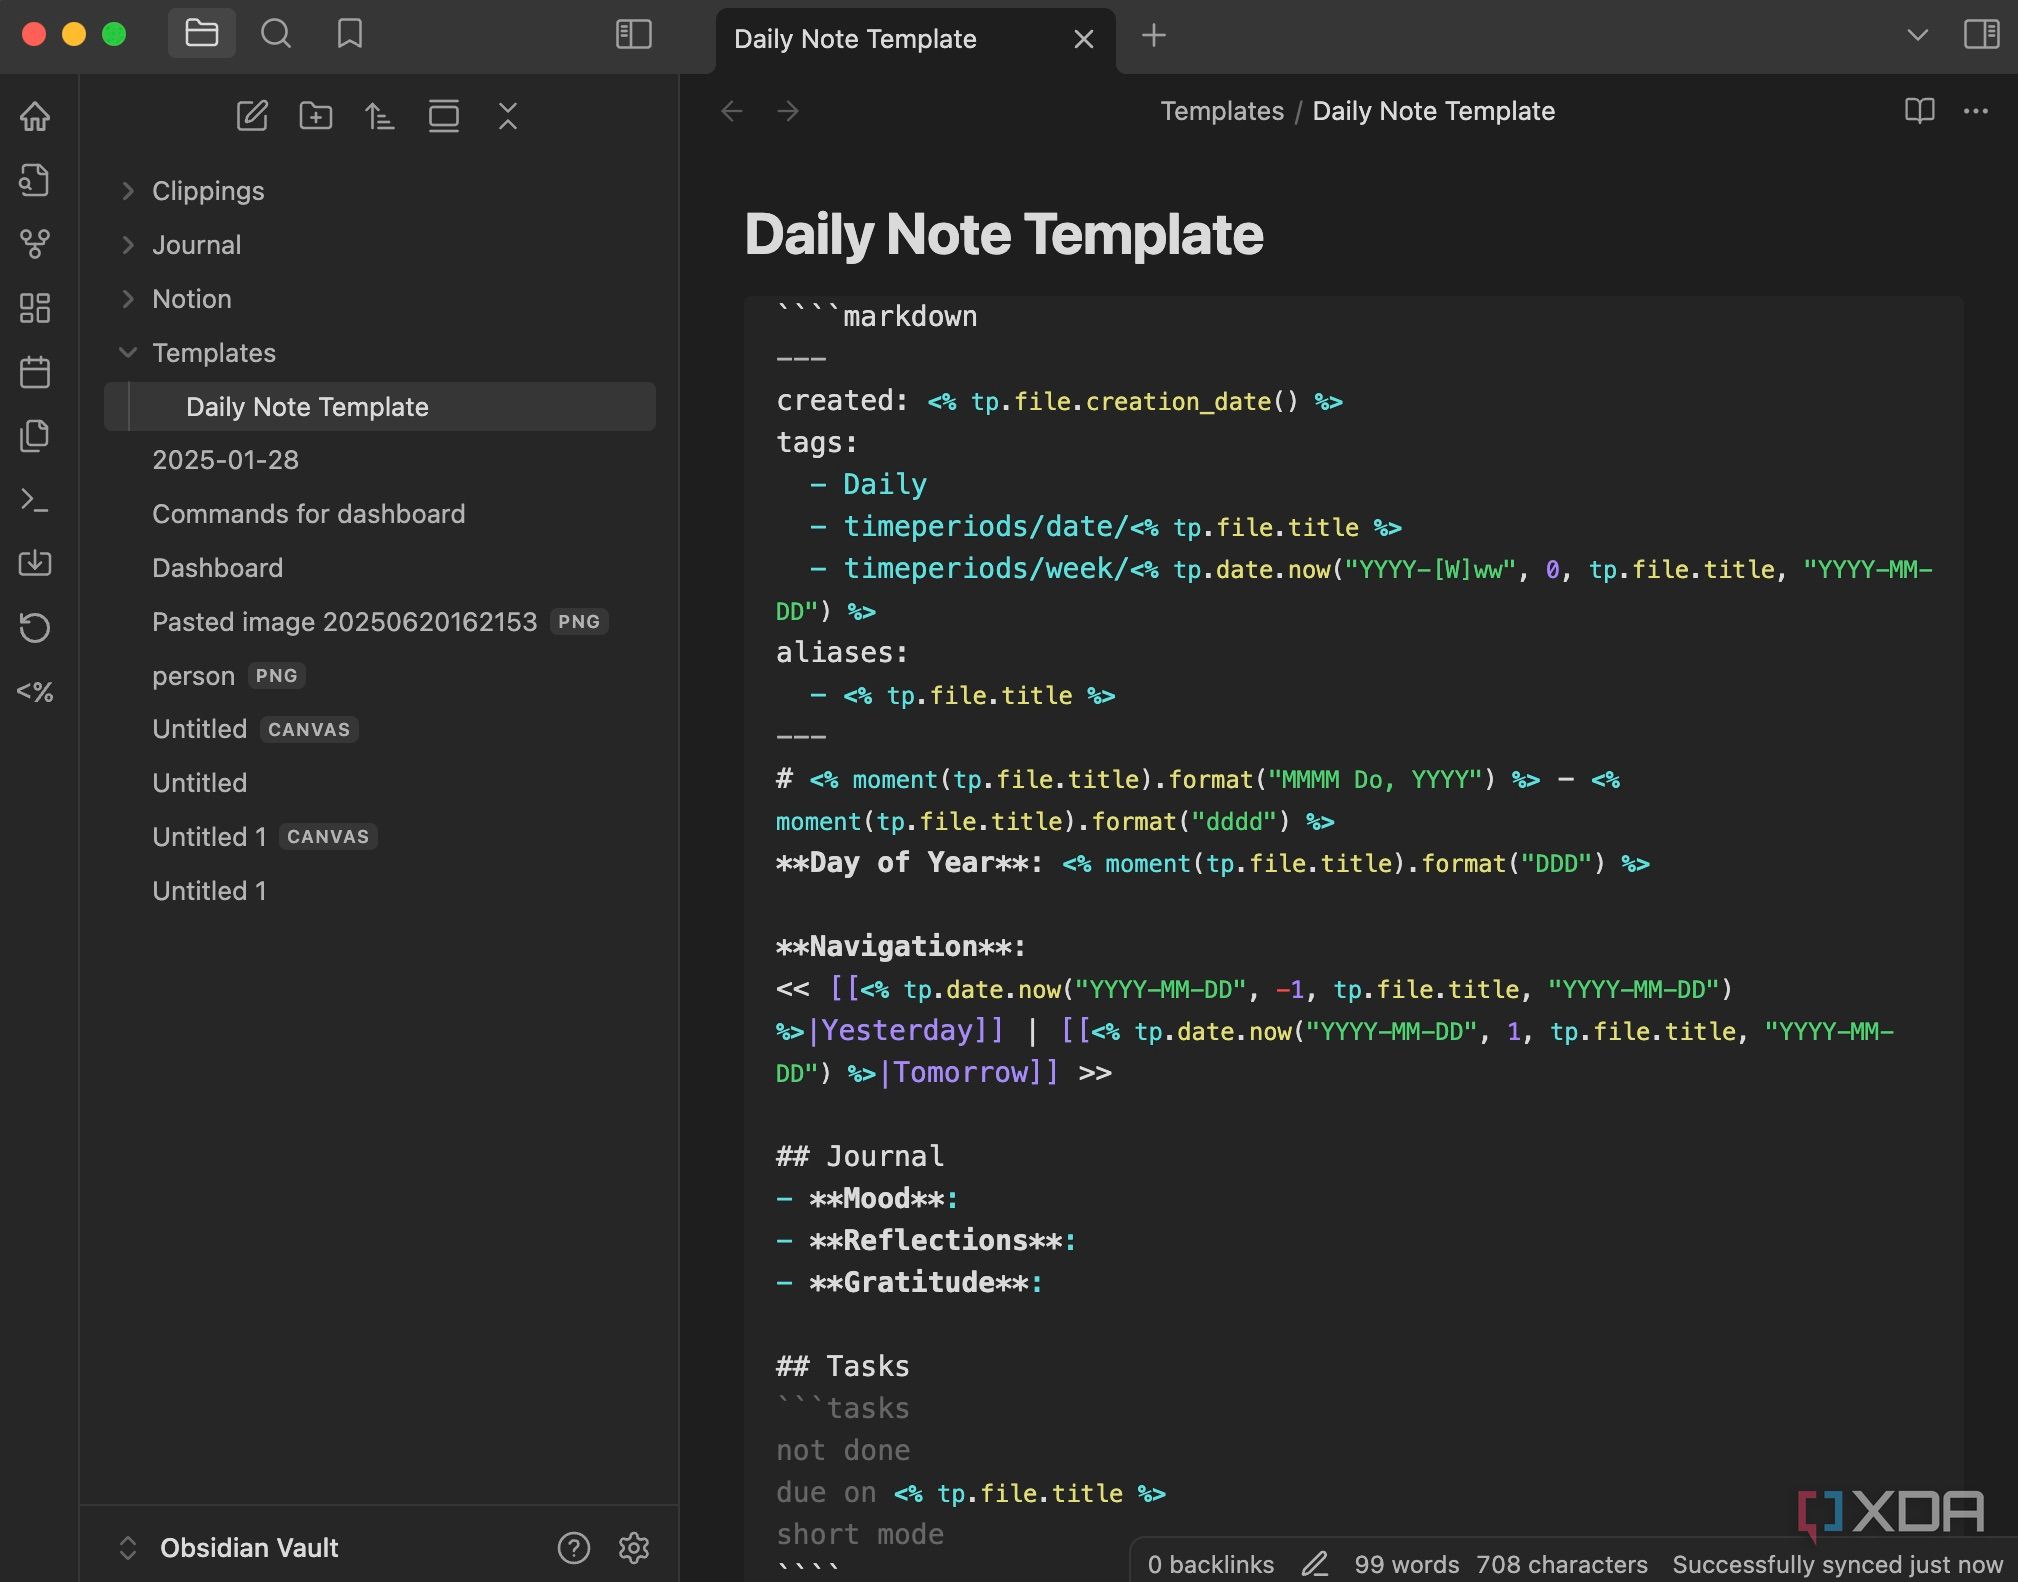The height and width of the screenshot is (1582, 2018).
Task: Click the auto-reveal current file icon
Action: [x=444, y=116]
